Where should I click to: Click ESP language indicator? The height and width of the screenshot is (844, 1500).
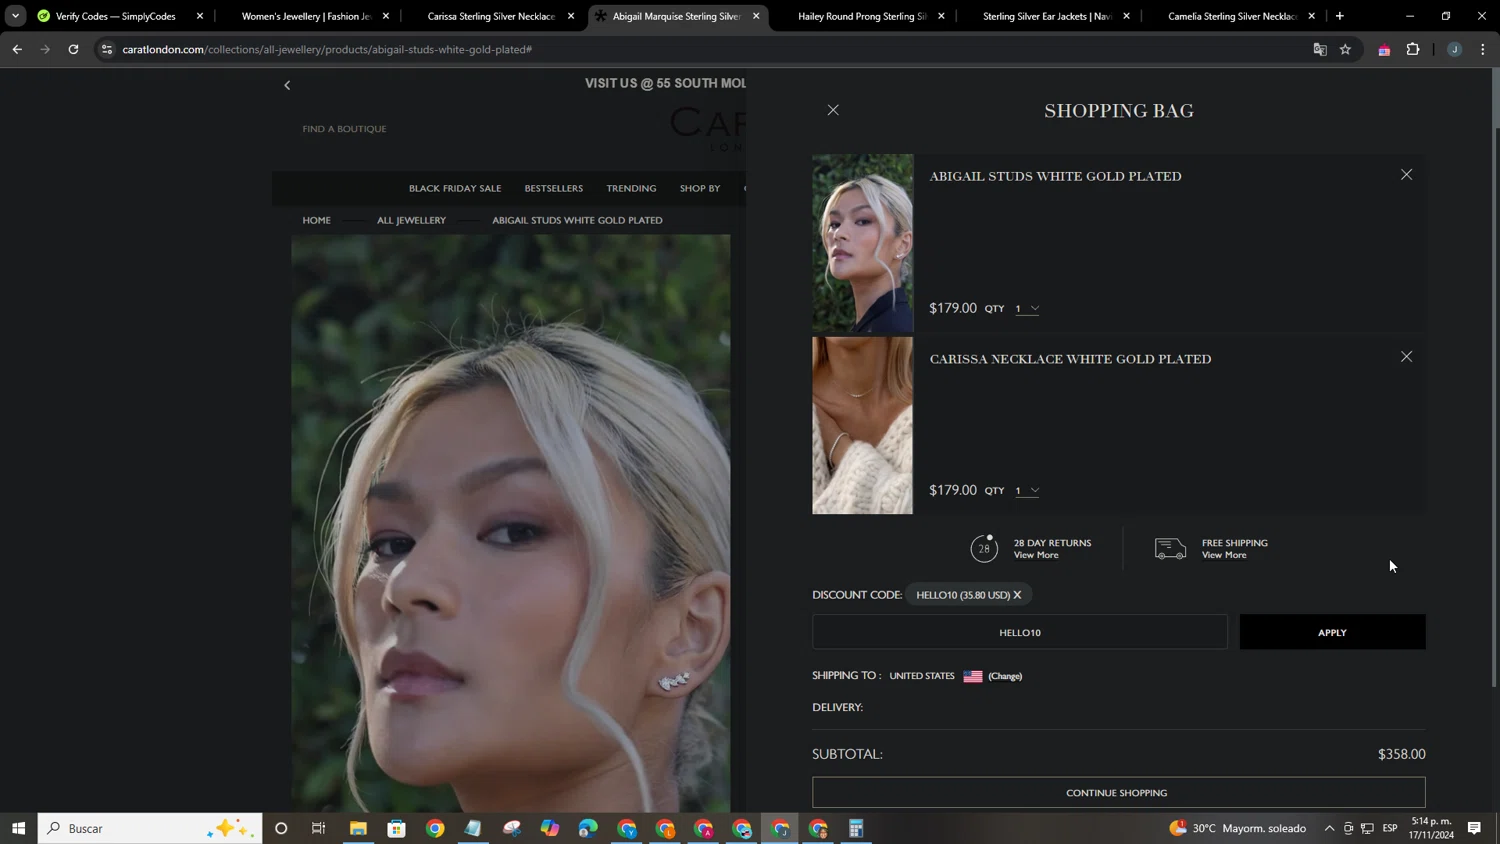[1390, 828]
